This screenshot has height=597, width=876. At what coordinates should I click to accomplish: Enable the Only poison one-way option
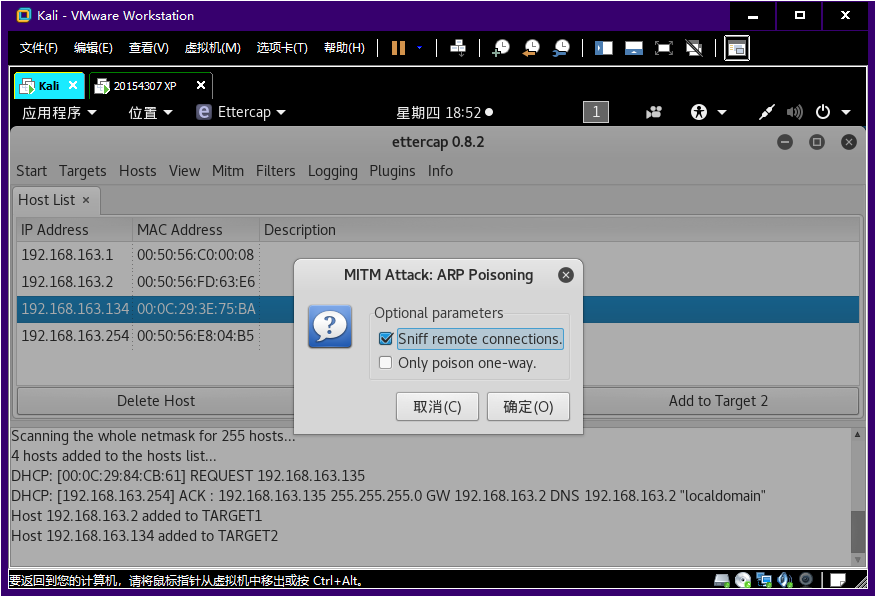tap(386, 363)
